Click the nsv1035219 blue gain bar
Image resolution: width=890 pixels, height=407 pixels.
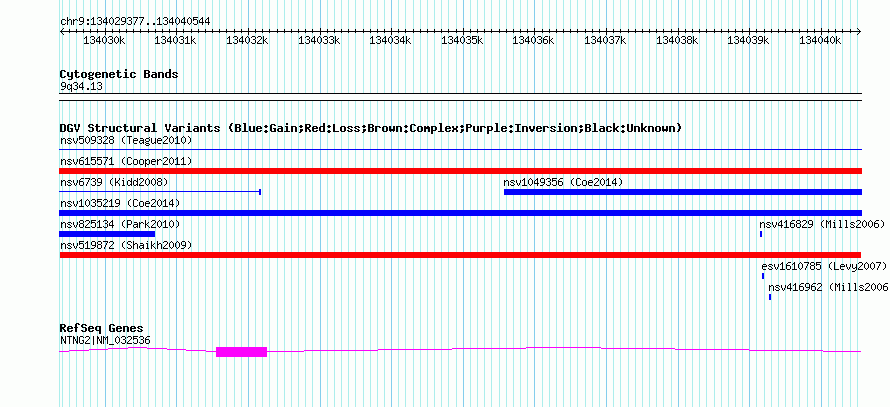pos(461,213)
